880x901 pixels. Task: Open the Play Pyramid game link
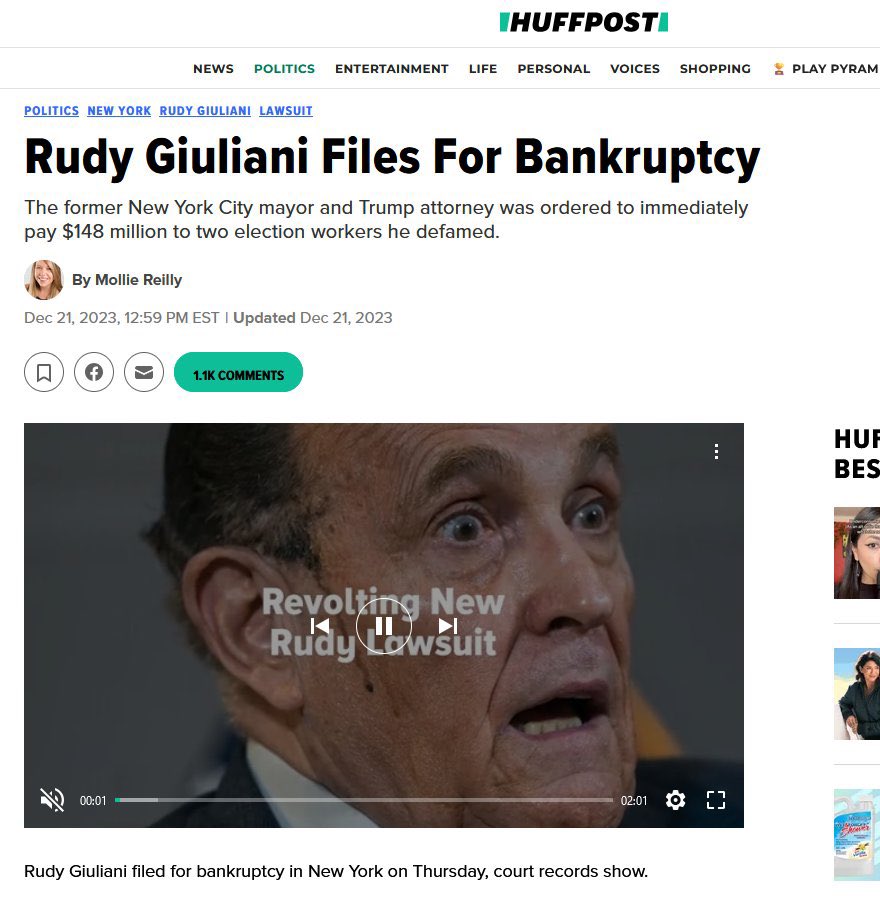point(827,69)
